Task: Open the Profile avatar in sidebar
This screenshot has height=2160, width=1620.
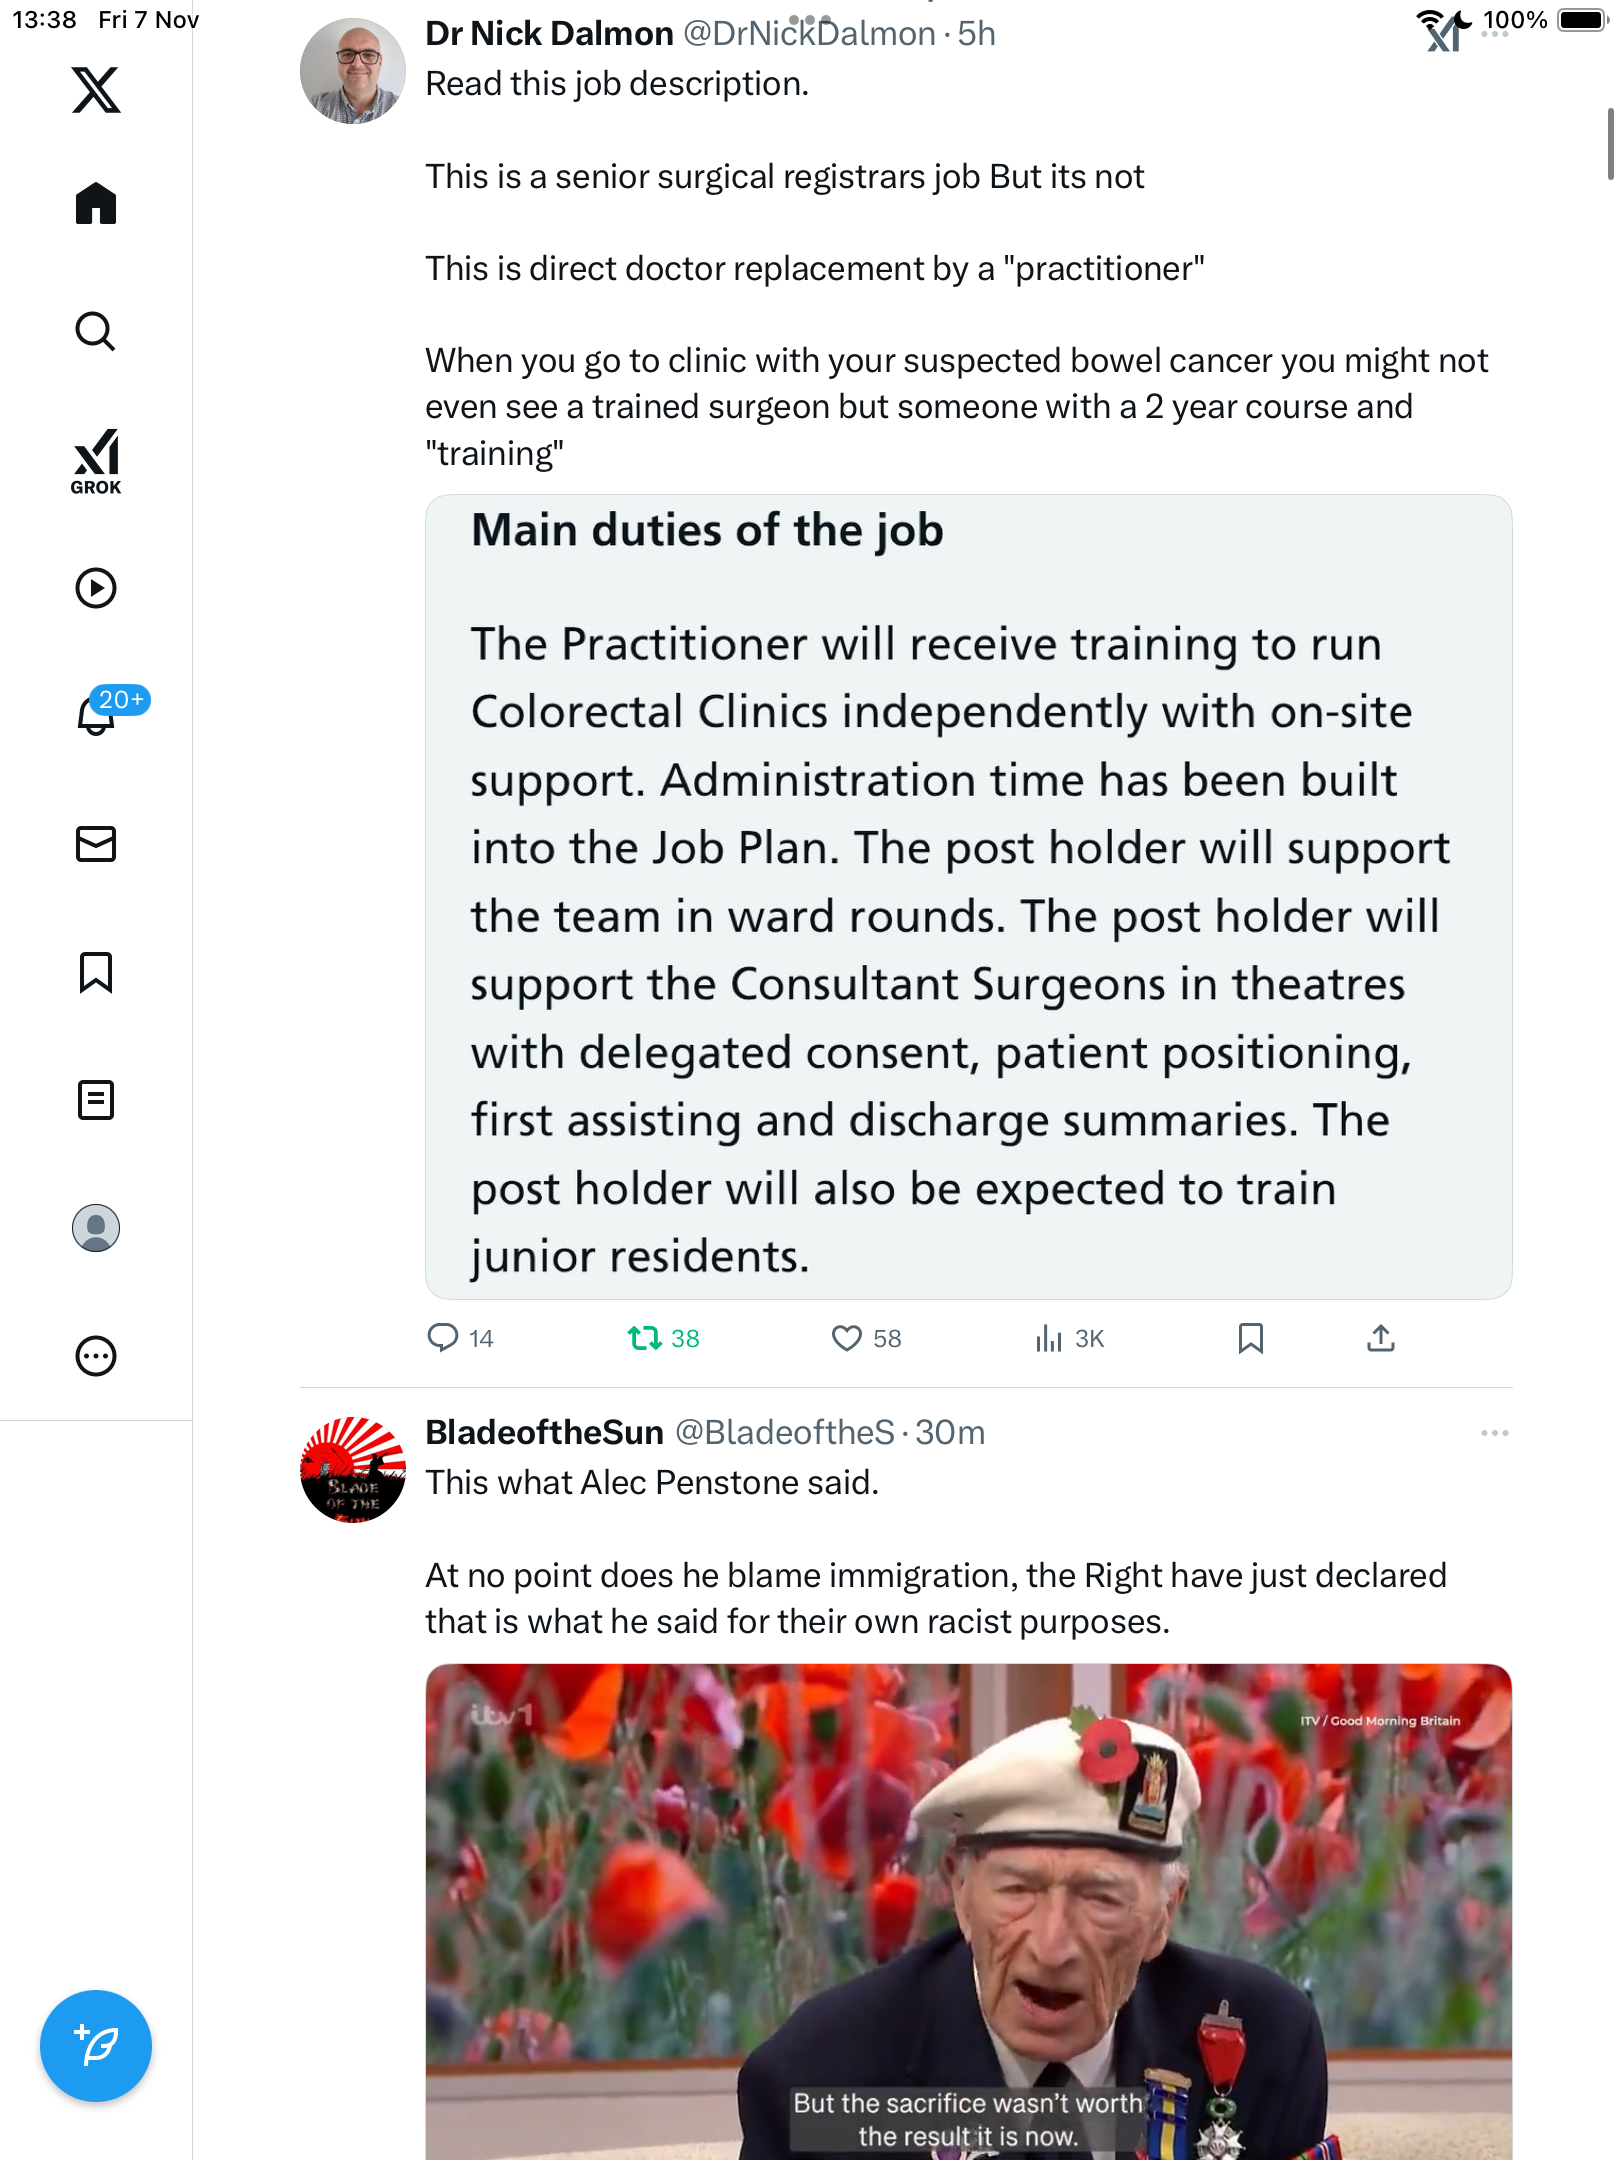Action: pyautogui.click(x=96, y=1228)
